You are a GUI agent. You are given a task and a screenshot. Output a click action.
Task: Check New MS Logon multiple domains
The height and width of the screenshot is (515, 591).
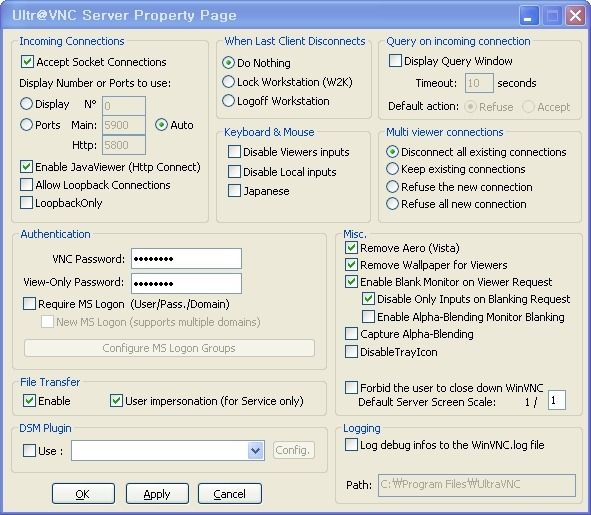tap(47, 322)
